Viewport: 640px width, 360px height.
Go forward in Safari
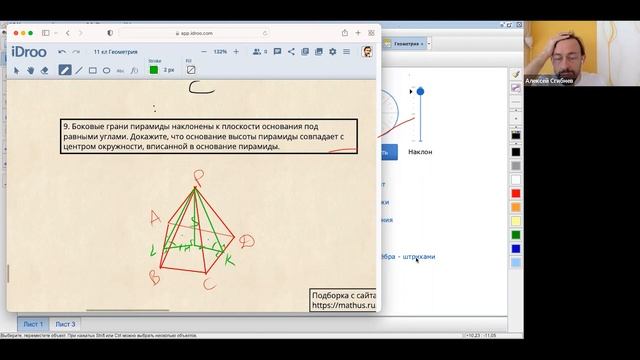[80, 33]
